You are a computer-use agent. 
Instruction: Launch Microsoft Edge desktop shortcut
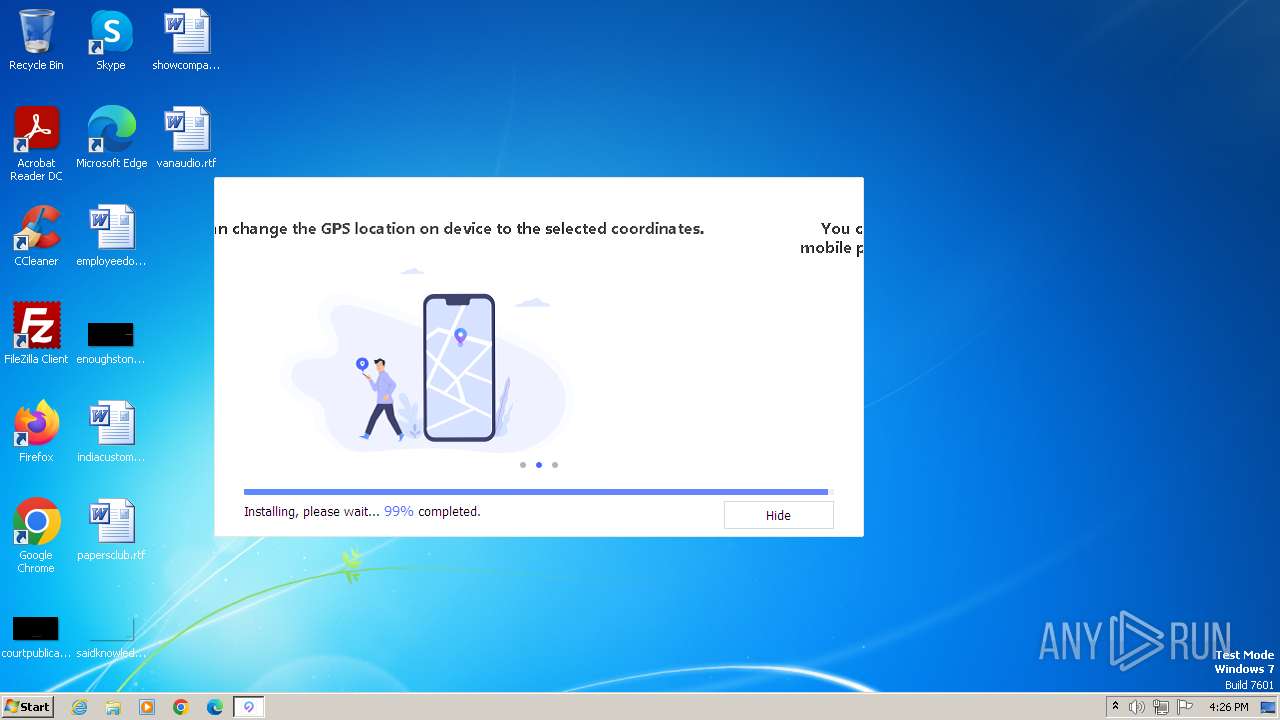tap(111, 138)
